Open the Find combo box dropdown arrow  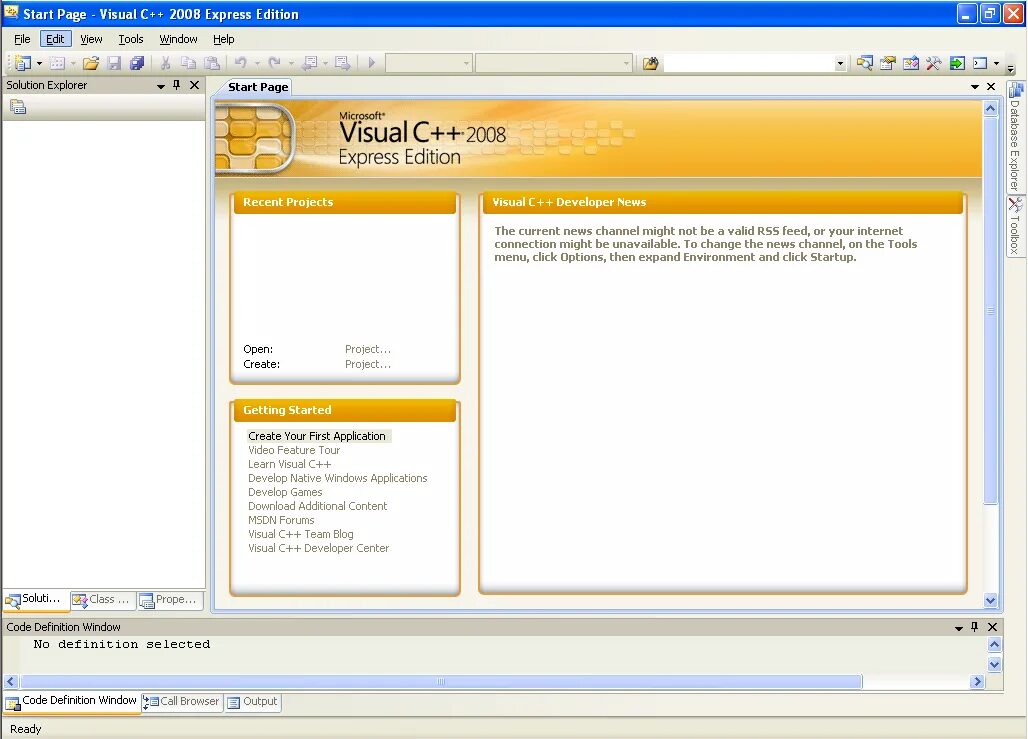840,64
